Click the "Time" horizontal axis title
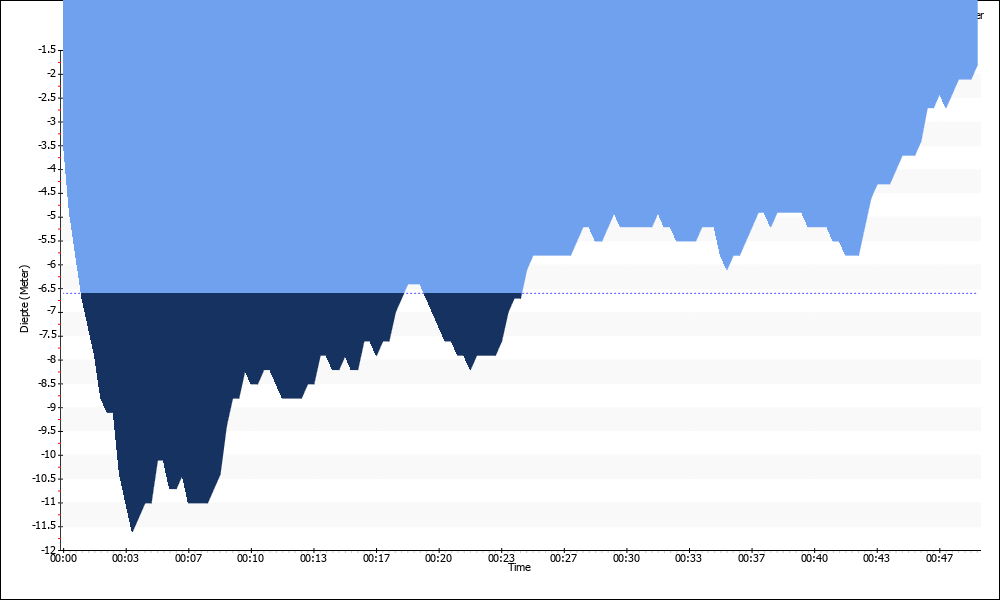Viewport: 1000px width, 600px height. point(519,567)
